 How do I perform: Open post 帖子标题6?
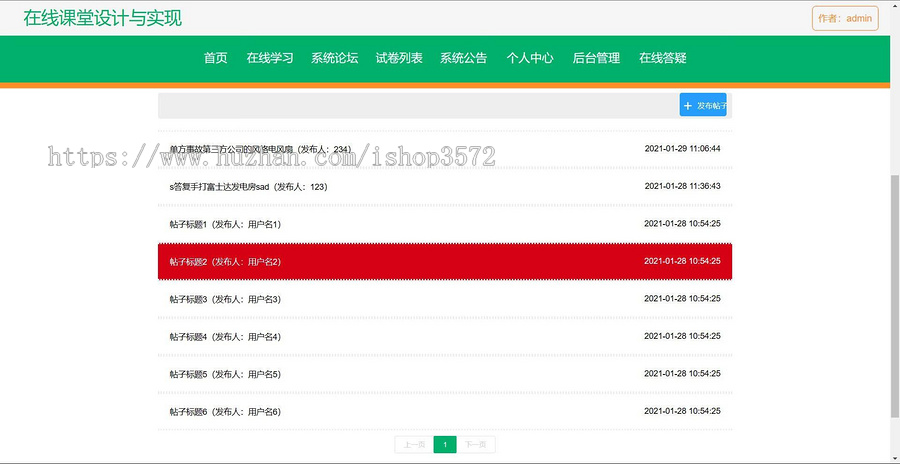coord(445,412)
